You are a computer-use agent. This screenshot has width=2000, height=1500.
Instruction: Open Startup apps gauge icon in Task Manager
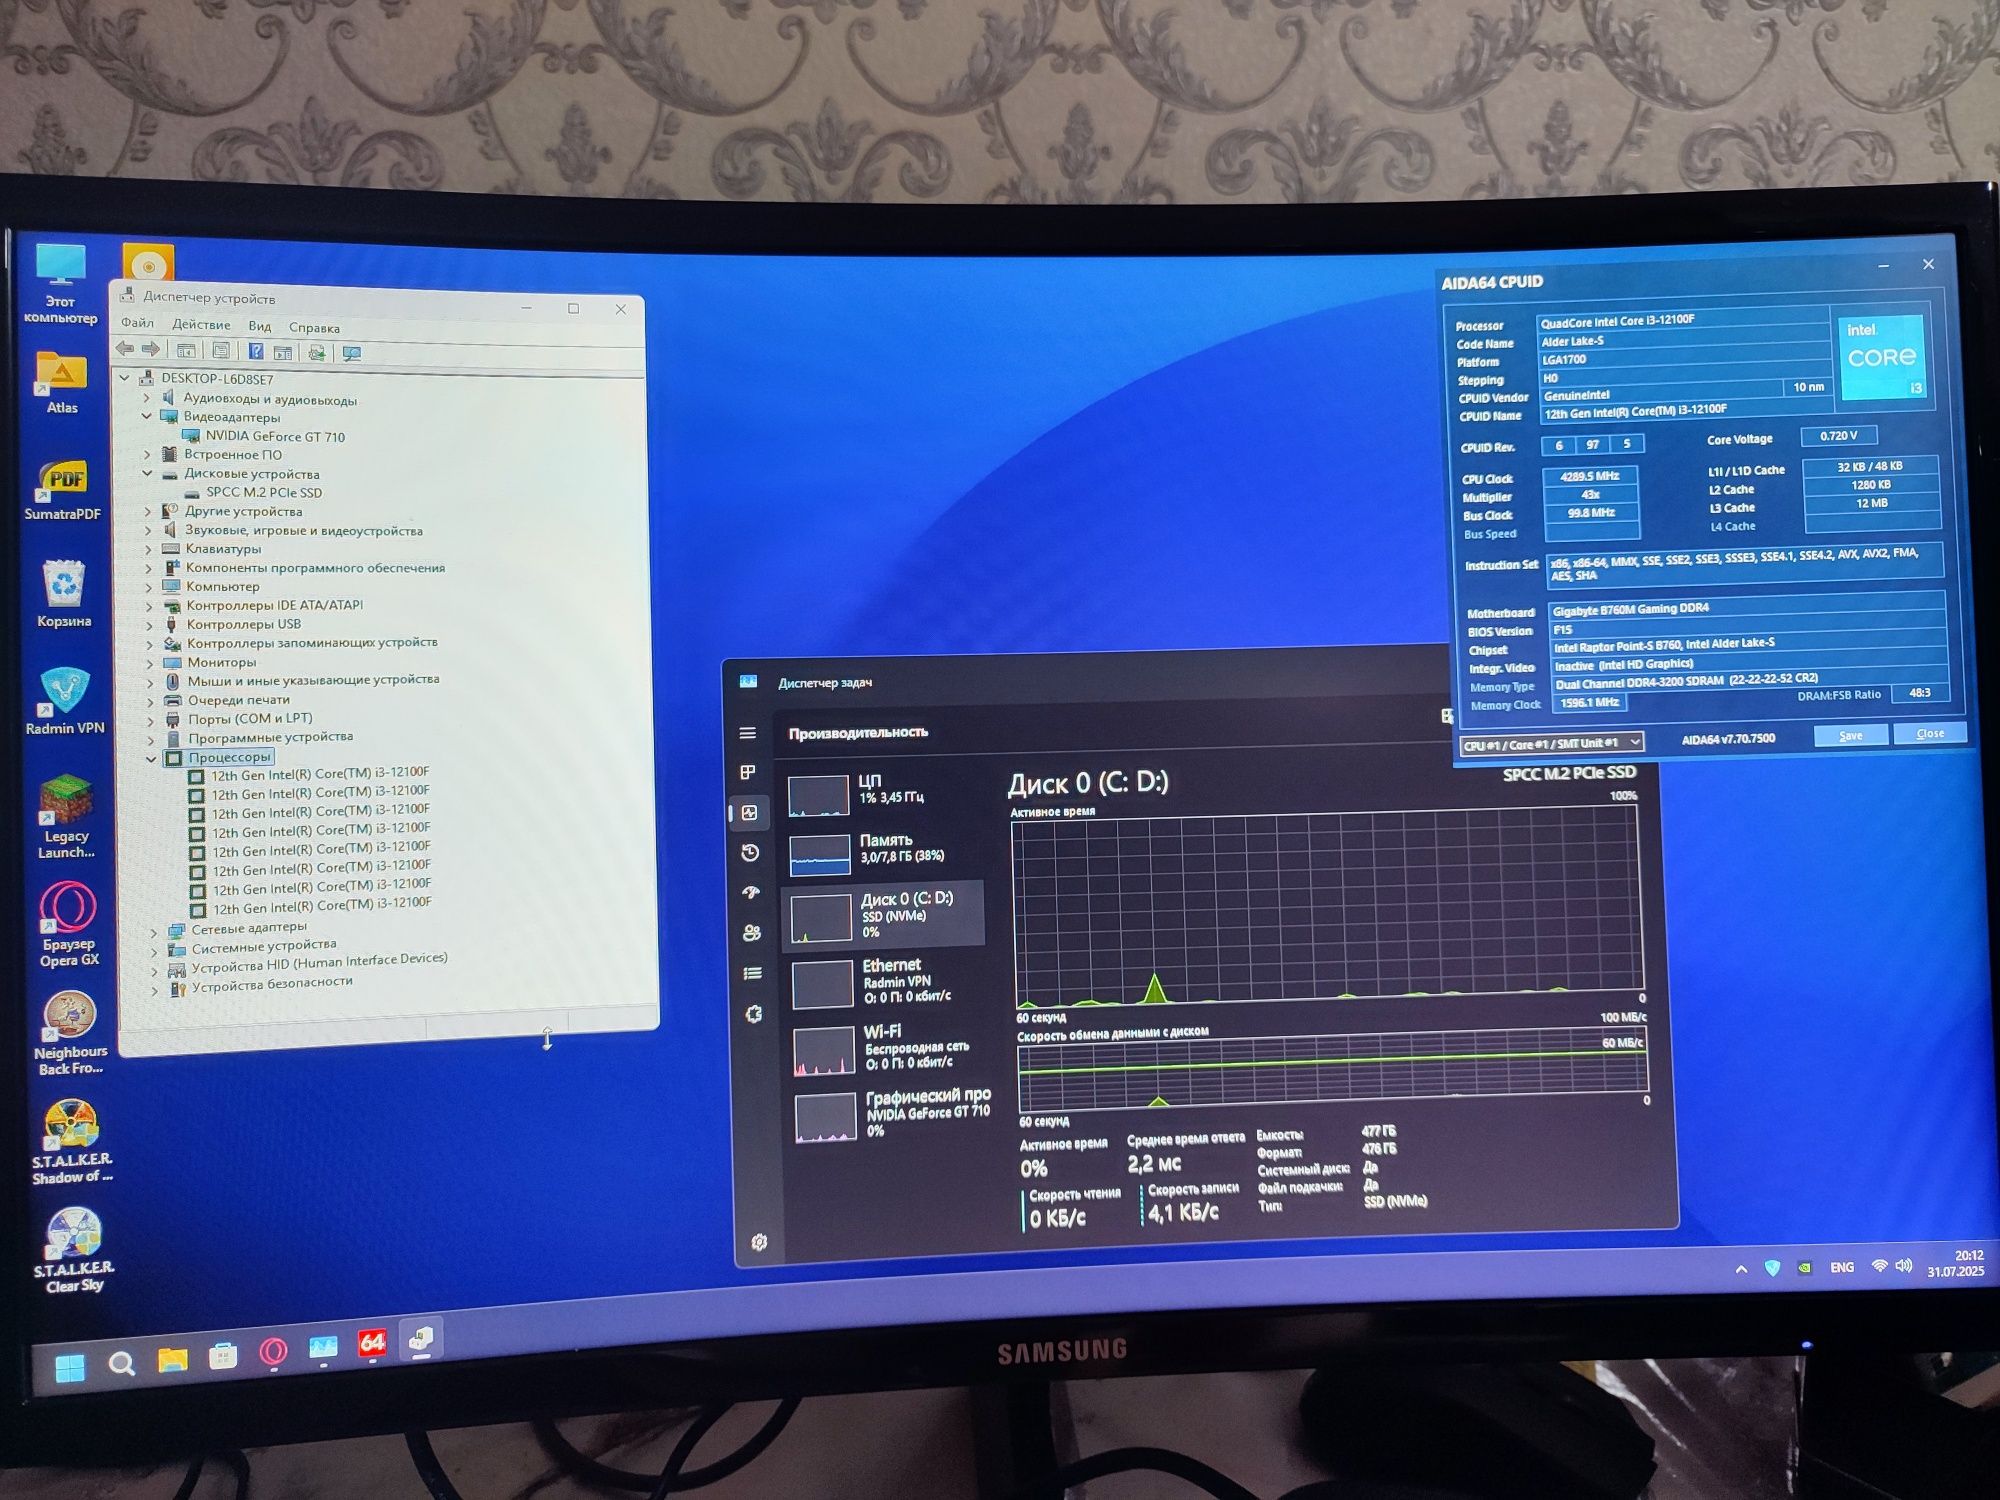pyautogui.click(x=752, y=892)
